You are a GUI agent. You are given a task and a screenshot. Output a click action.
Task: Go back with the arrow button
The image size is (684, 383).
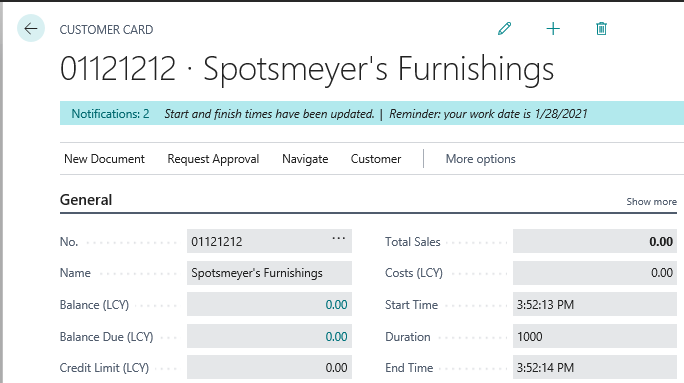[x=31, y=28]
